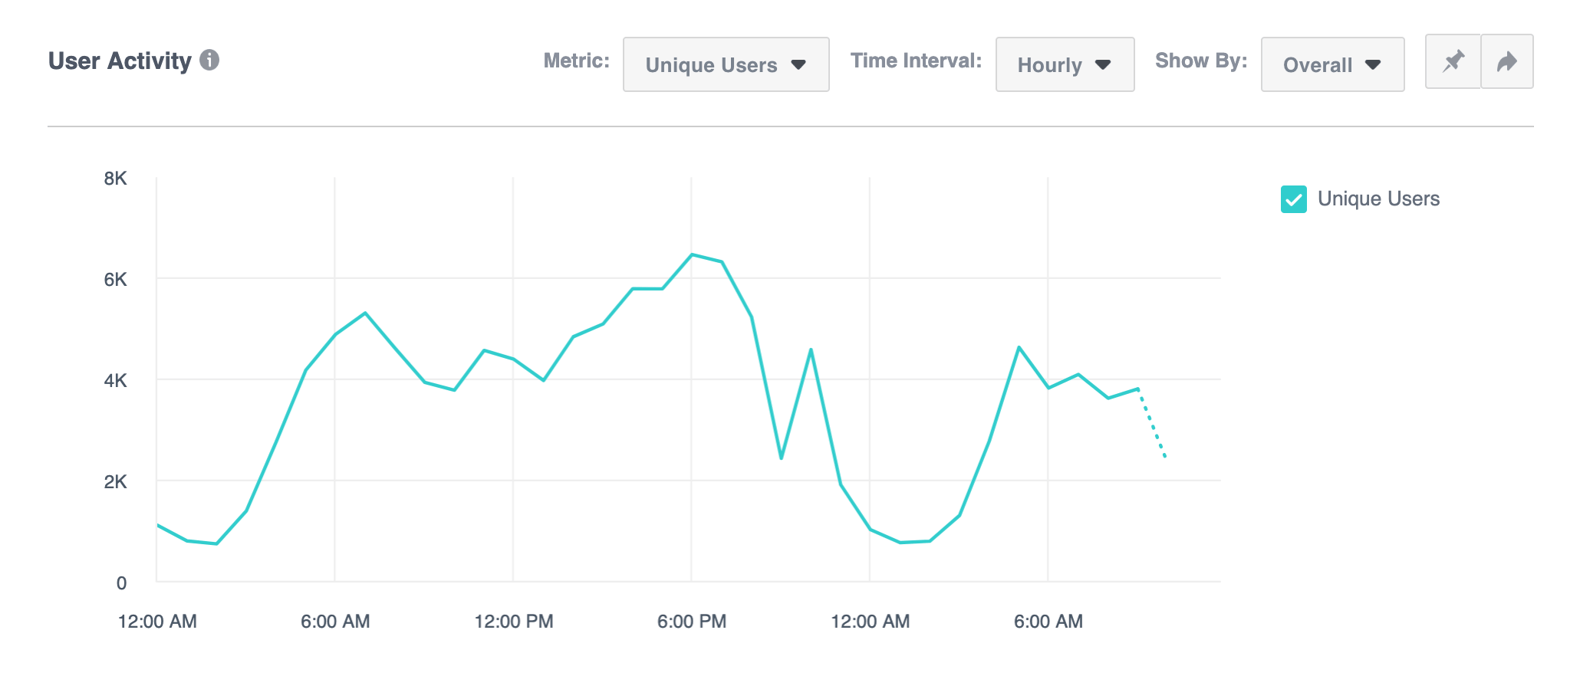Enable the legend checkbox for Unique Users

point(1293,199)
